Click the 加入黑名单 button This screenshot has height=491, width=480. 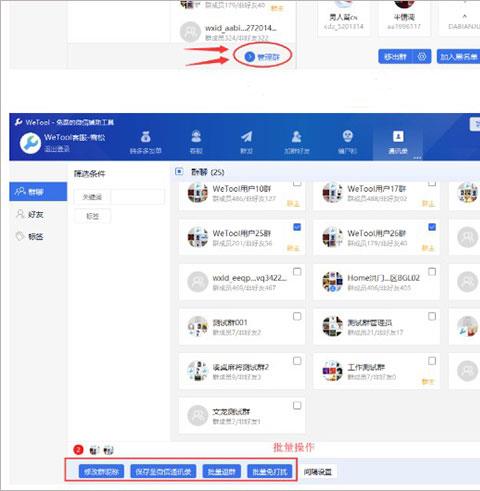pos(459,57)
